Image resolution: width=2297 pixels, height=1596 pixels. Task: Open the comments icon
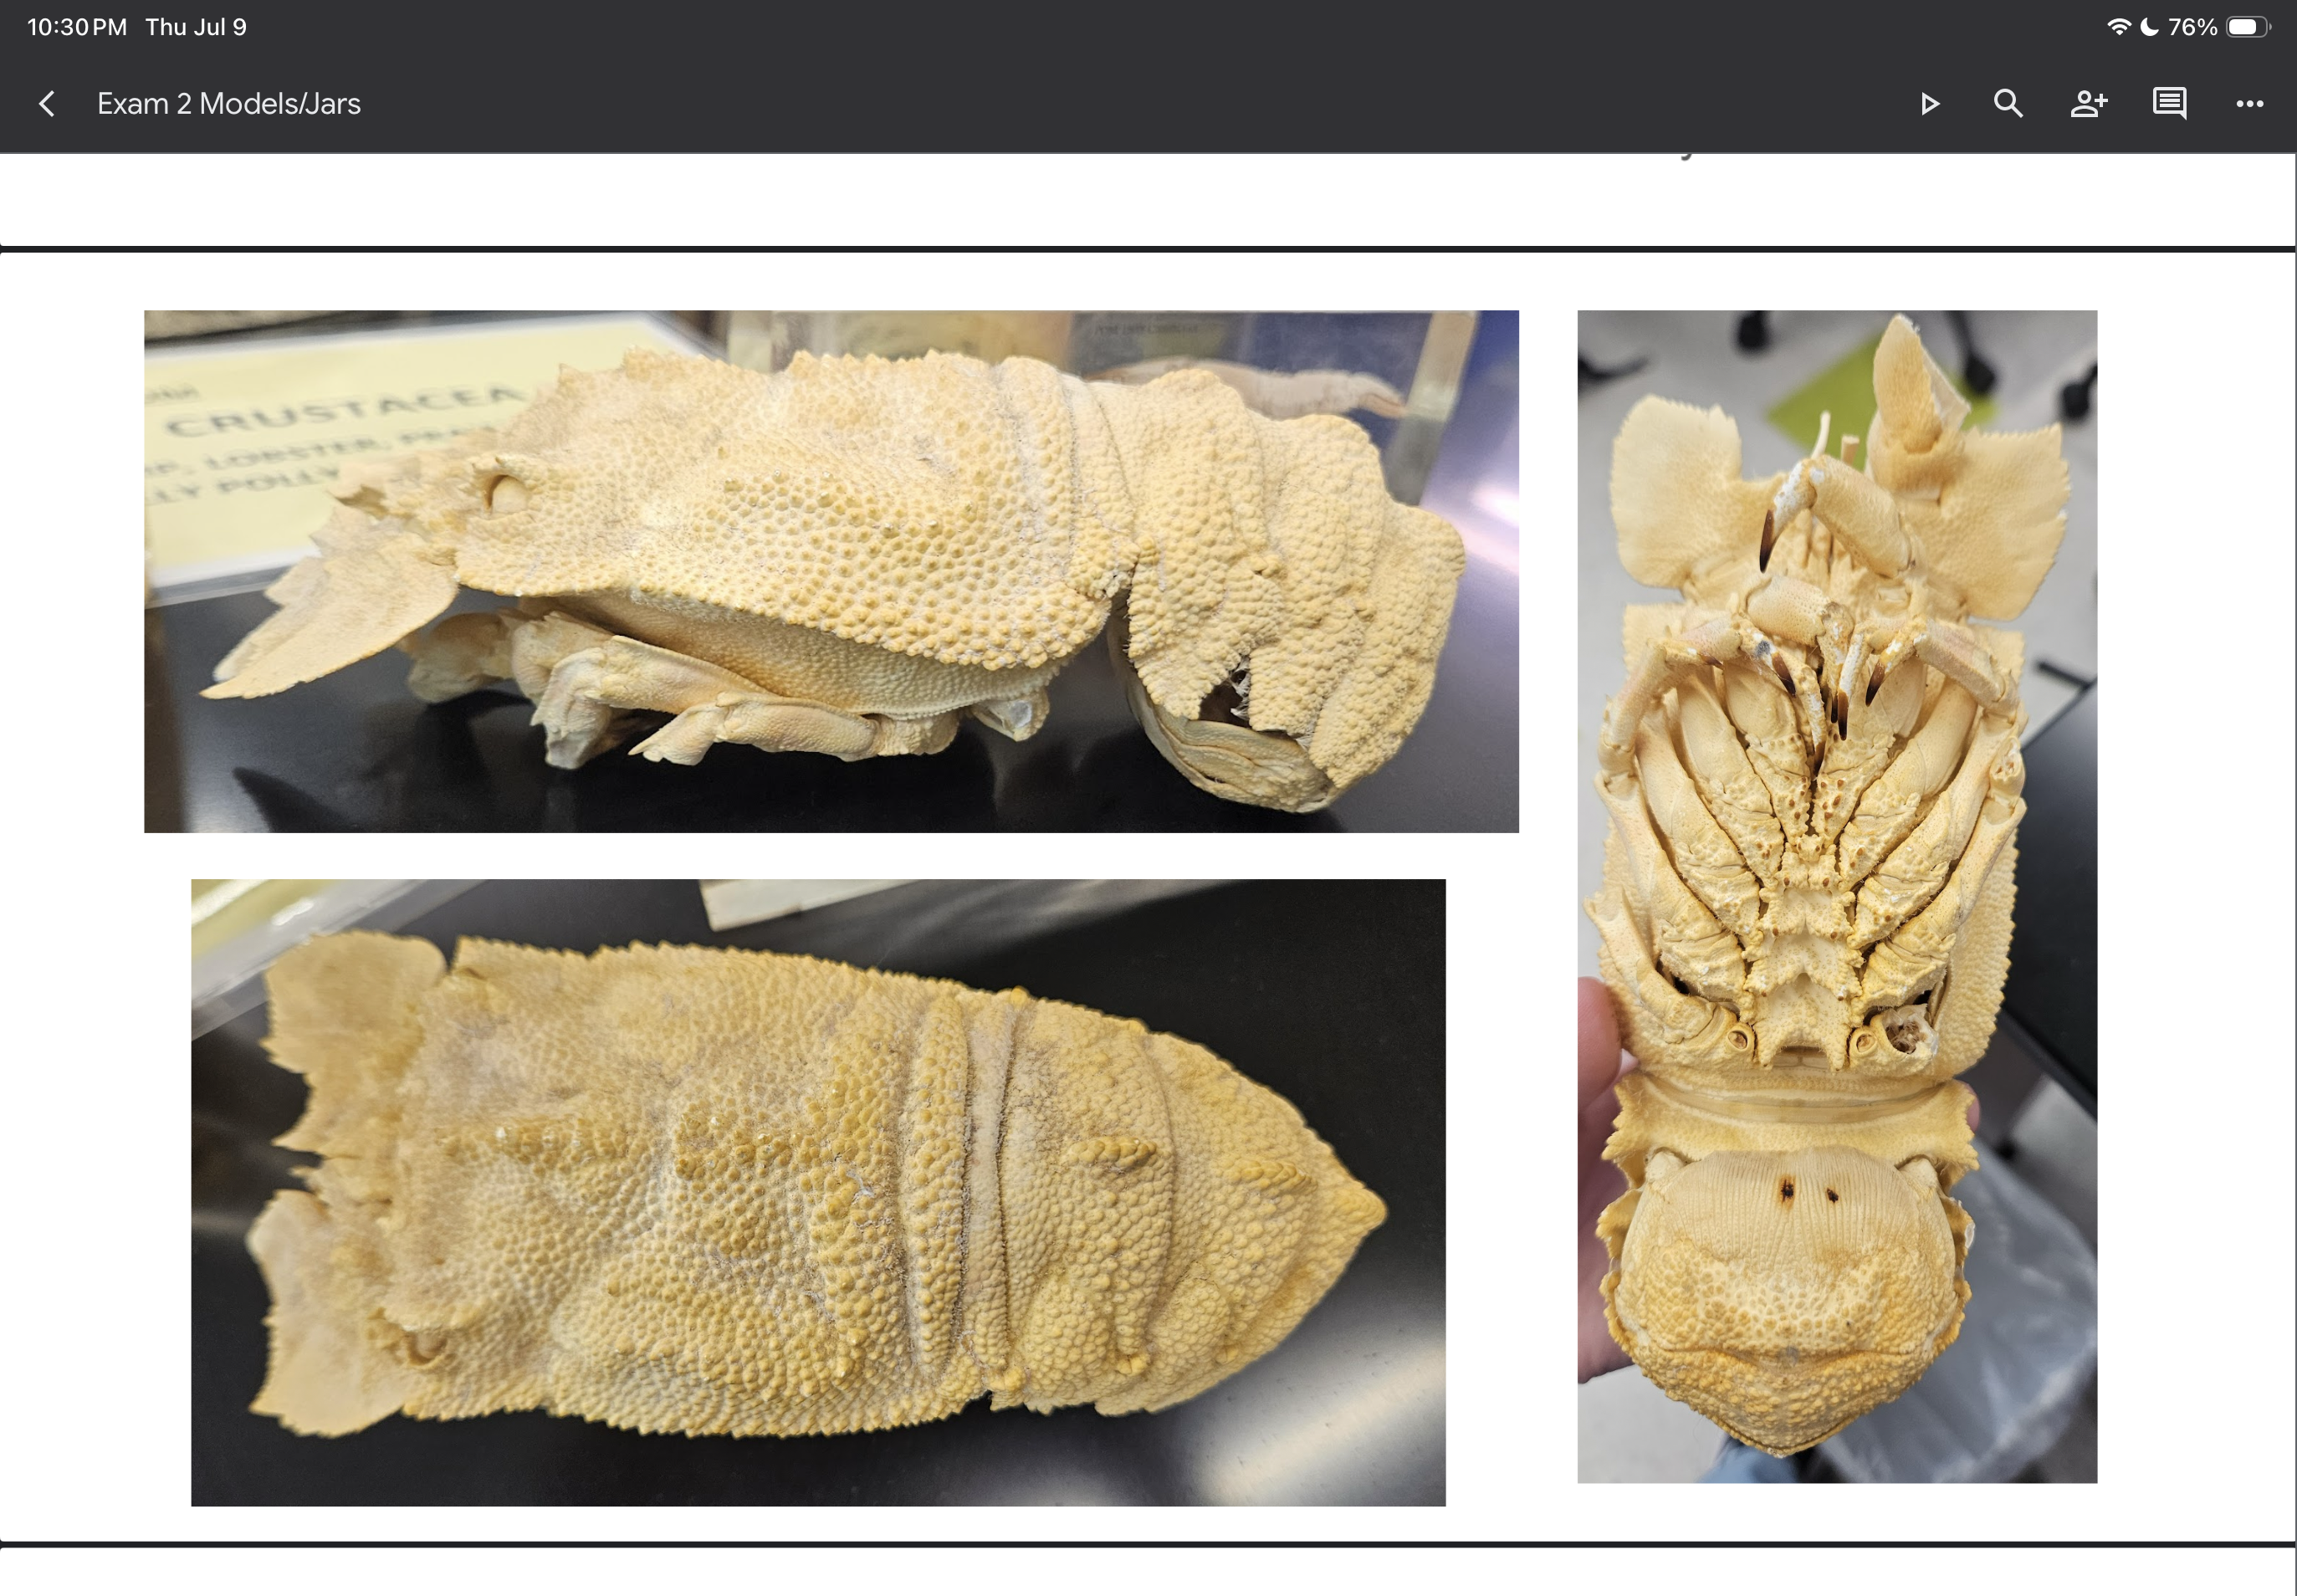2169,104
